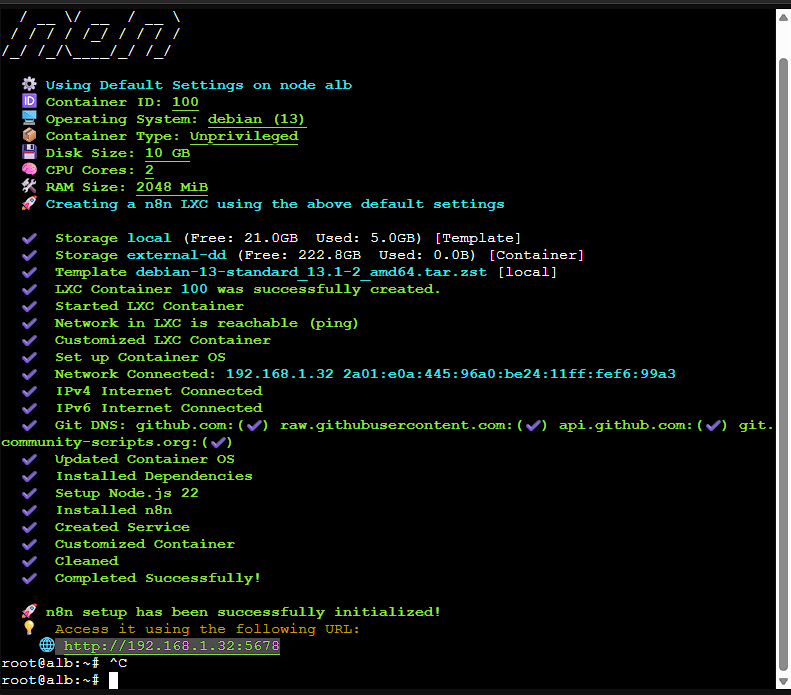Click the gear icon beside Using Default Settings
The width and height of the screenshot is (791, 695).
(x=29, y=85)
